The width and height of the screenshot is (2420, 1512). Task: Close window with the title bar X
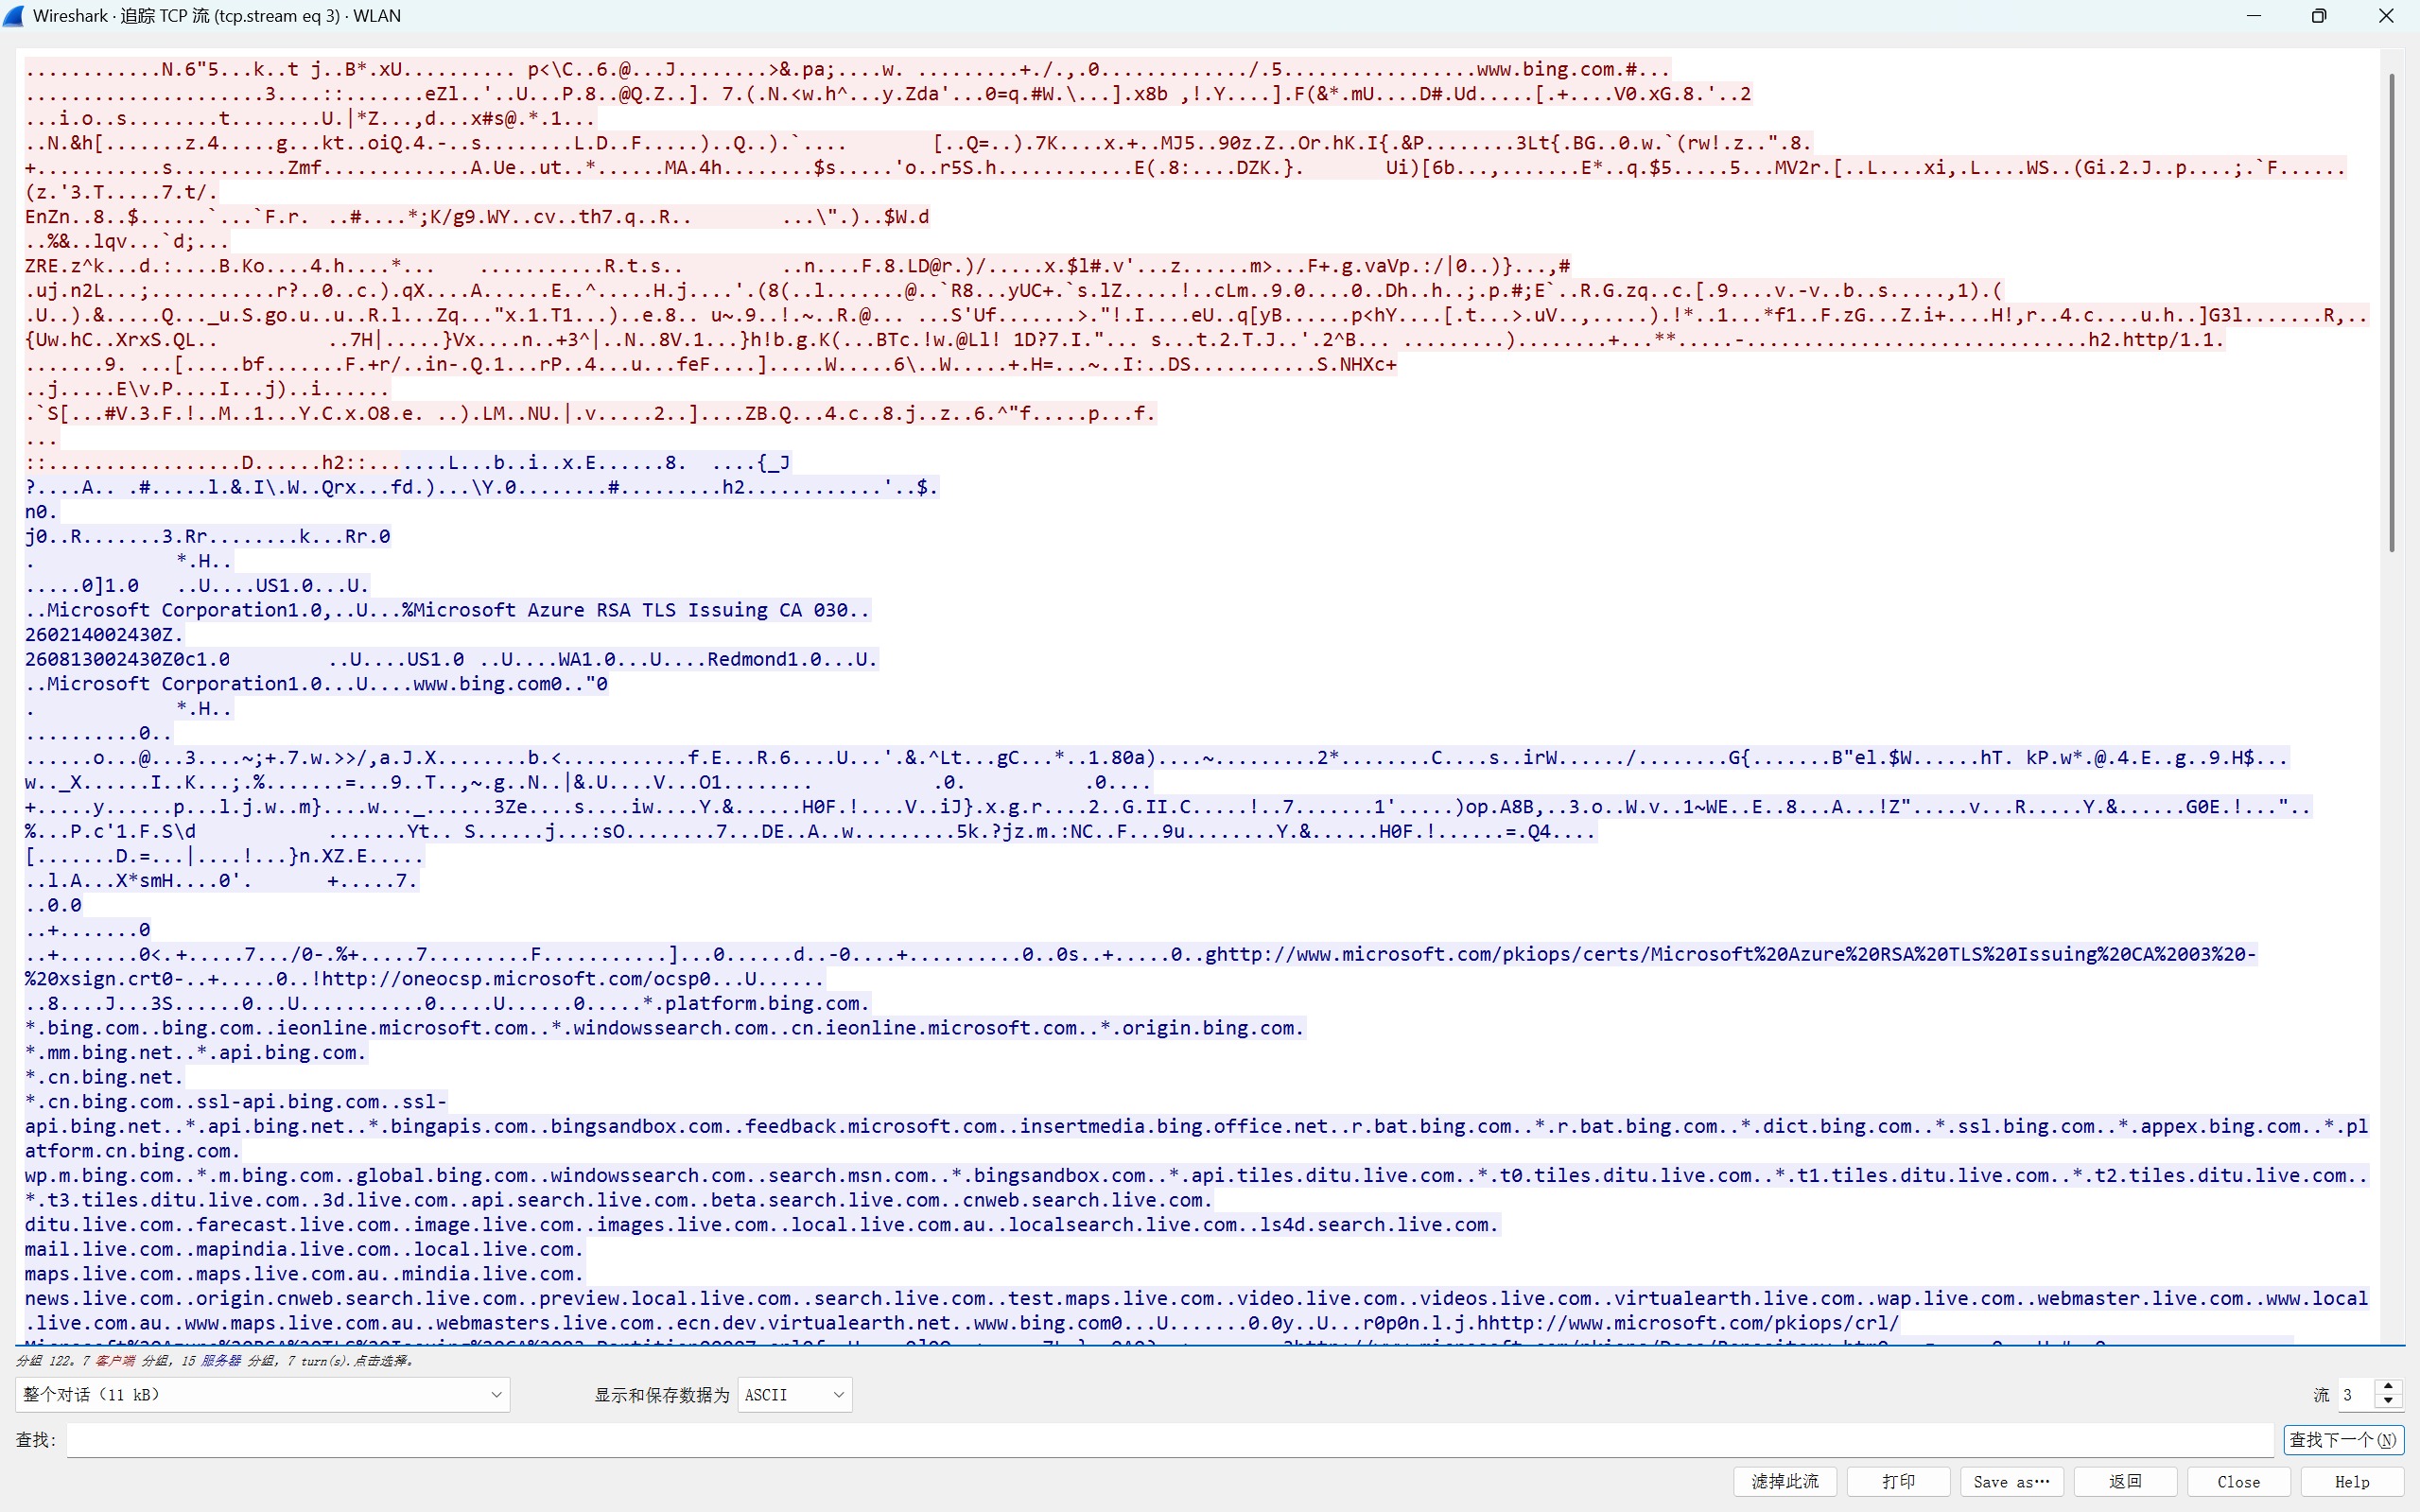click(x=2386, y=16)
